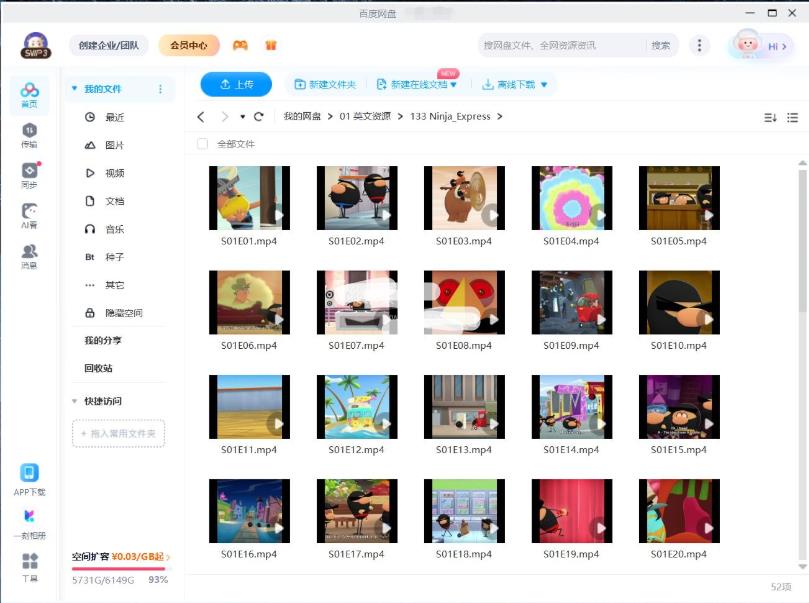Open the Messages (消息) sidebar icon

tap(29, 256)
